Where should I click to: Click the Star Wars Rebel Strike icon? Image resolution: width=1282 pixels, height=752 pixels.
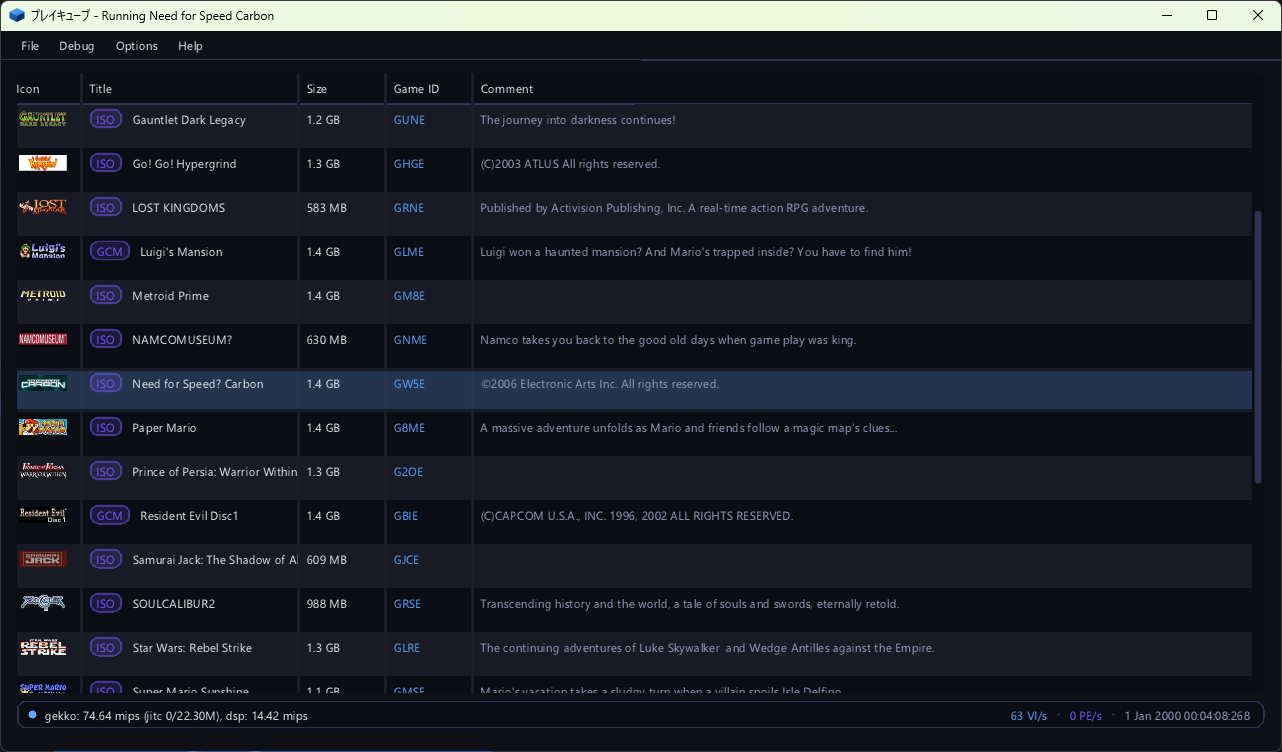click(x=43, y=647)
